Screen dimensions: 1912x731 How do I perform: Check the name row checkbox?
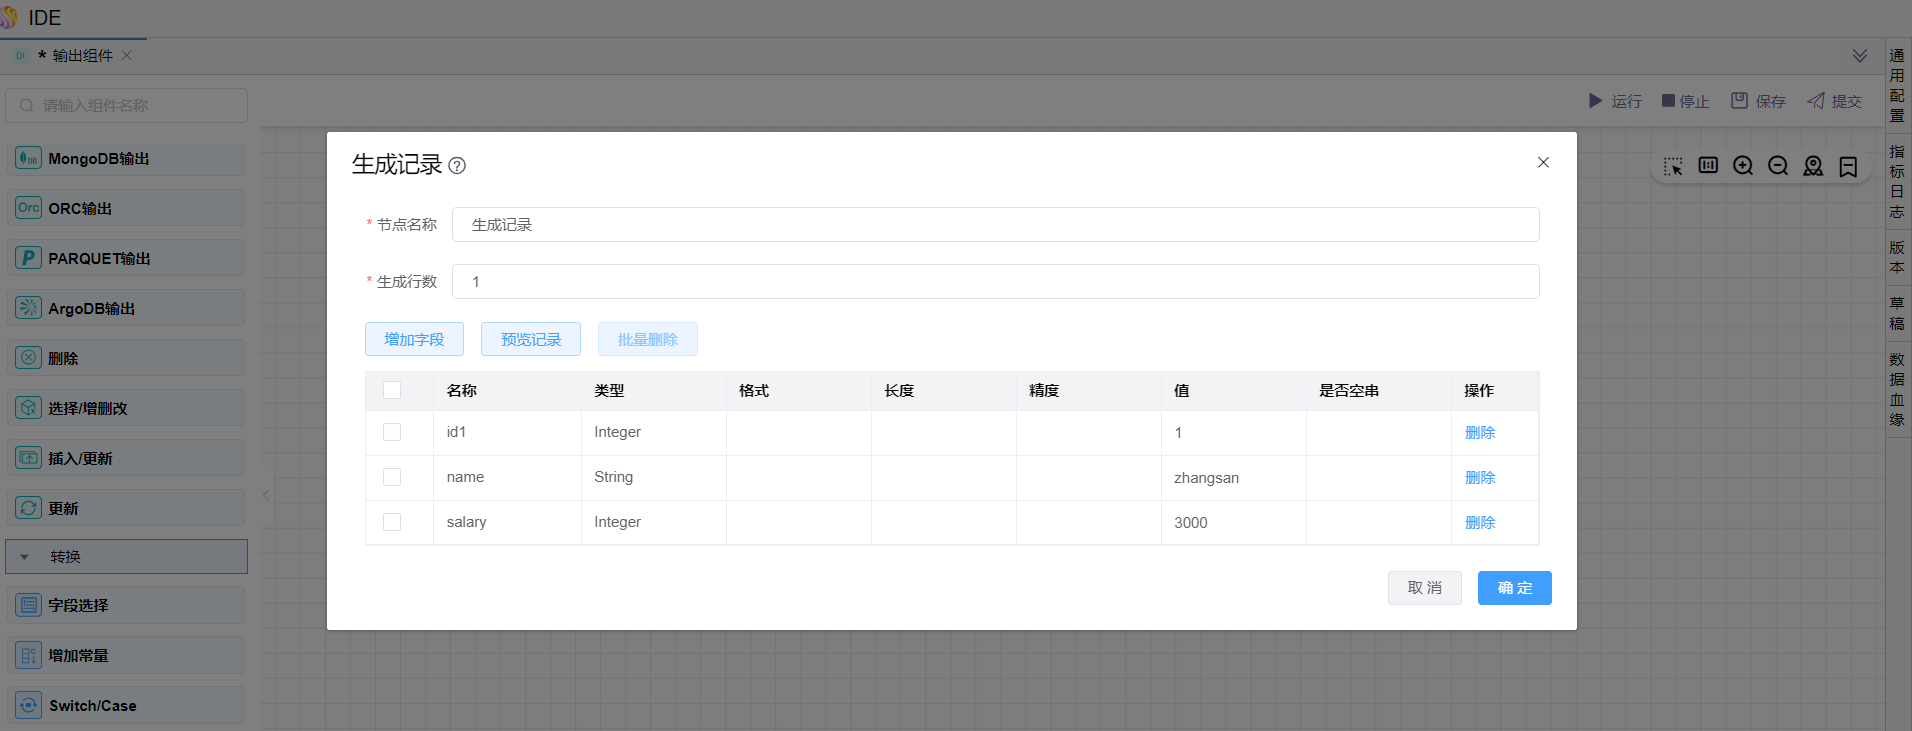(392, 477)
